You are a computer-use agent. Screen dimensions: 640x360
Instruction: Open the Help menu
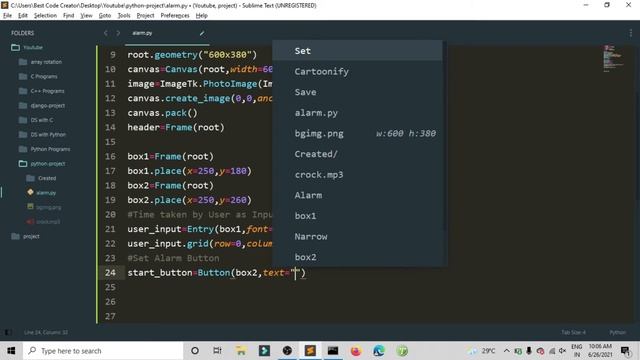[202, 16]
